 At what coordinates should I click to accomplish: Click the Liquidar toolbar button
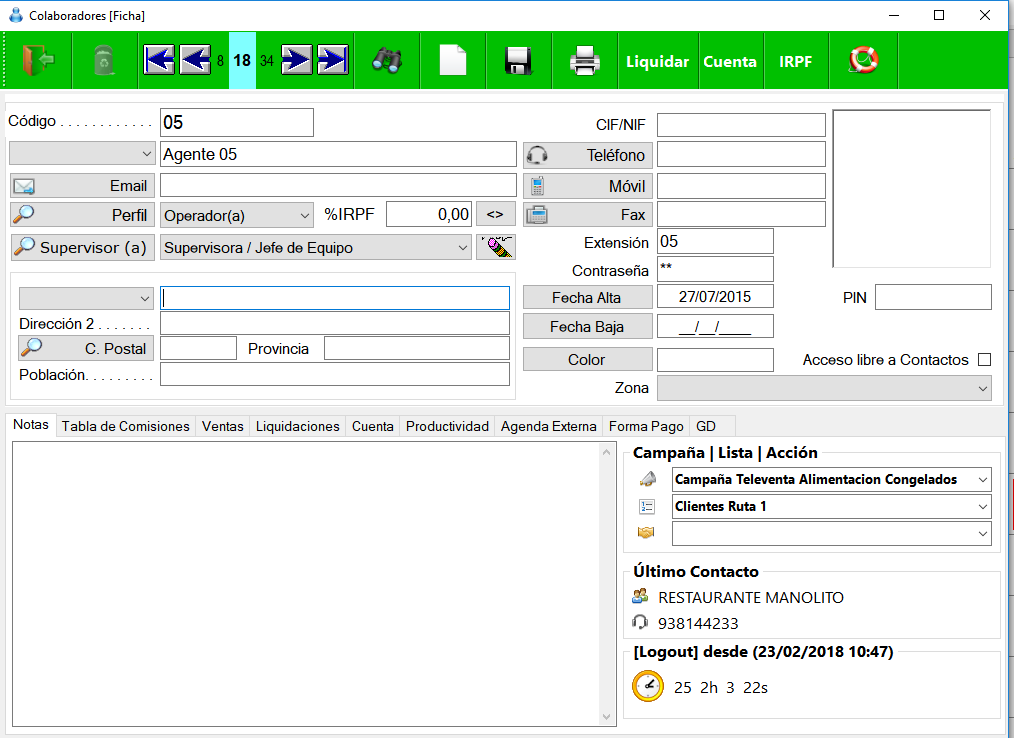(657, 61)
